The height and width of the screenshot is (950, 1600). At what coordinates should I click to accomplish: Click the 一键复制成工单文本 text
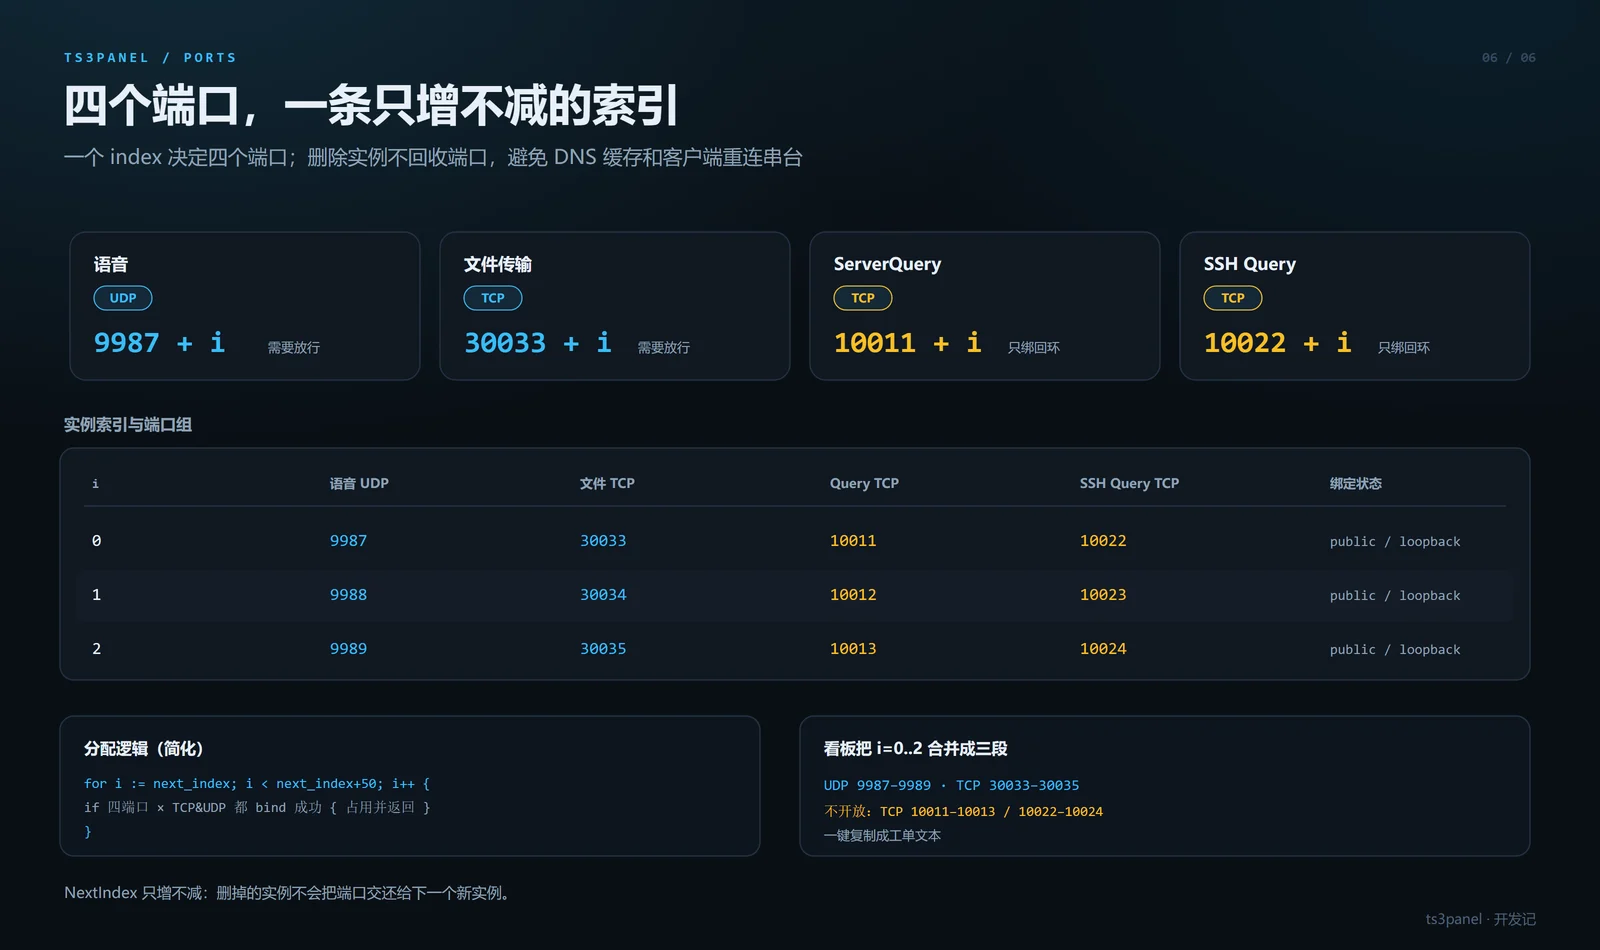point(882,836)
